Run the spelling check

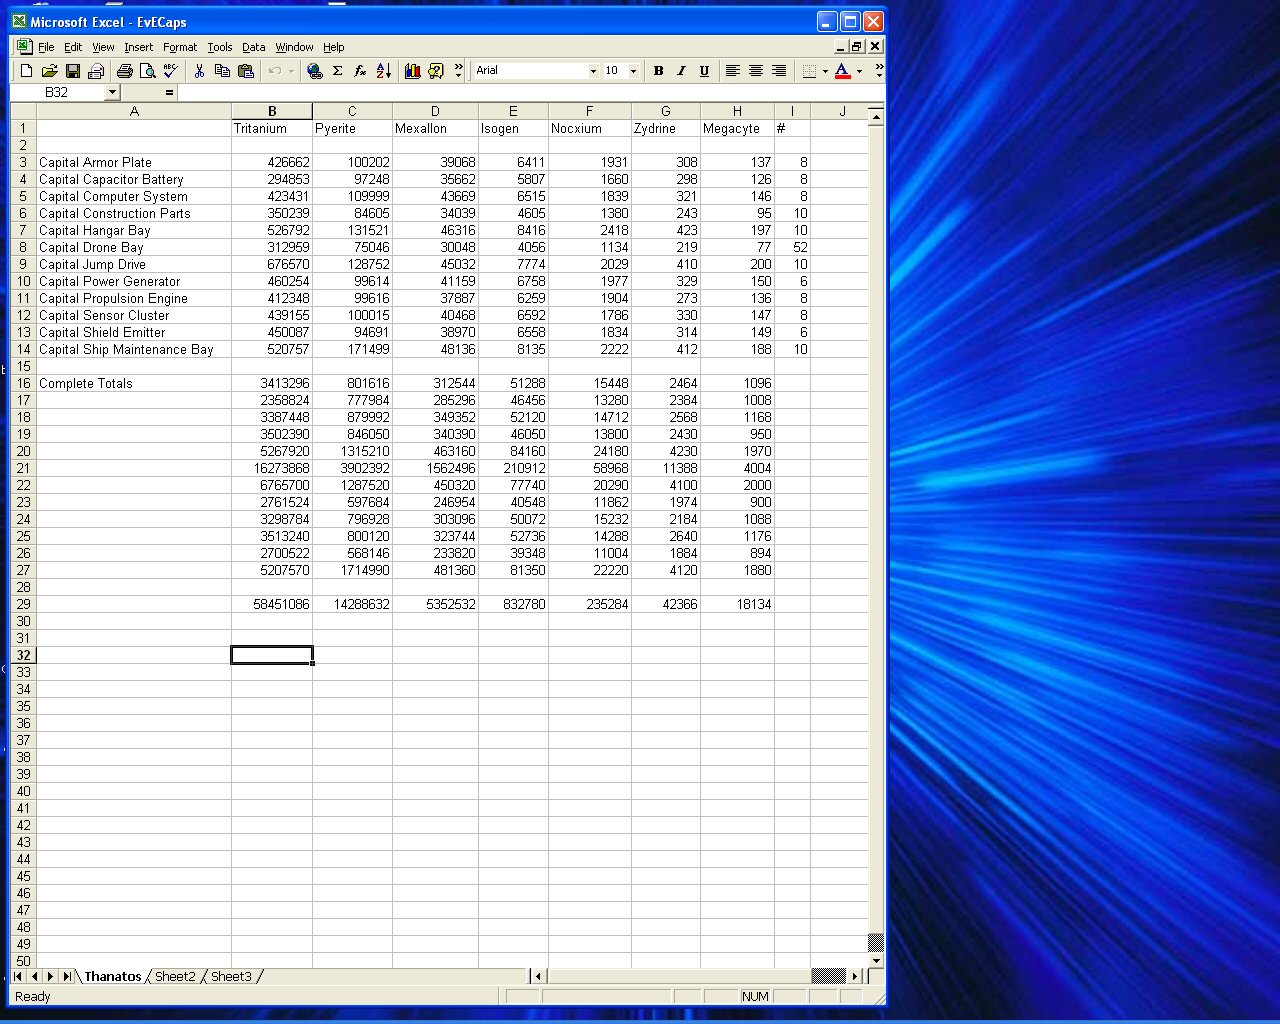pyautogui.click(x=171, y=71)
